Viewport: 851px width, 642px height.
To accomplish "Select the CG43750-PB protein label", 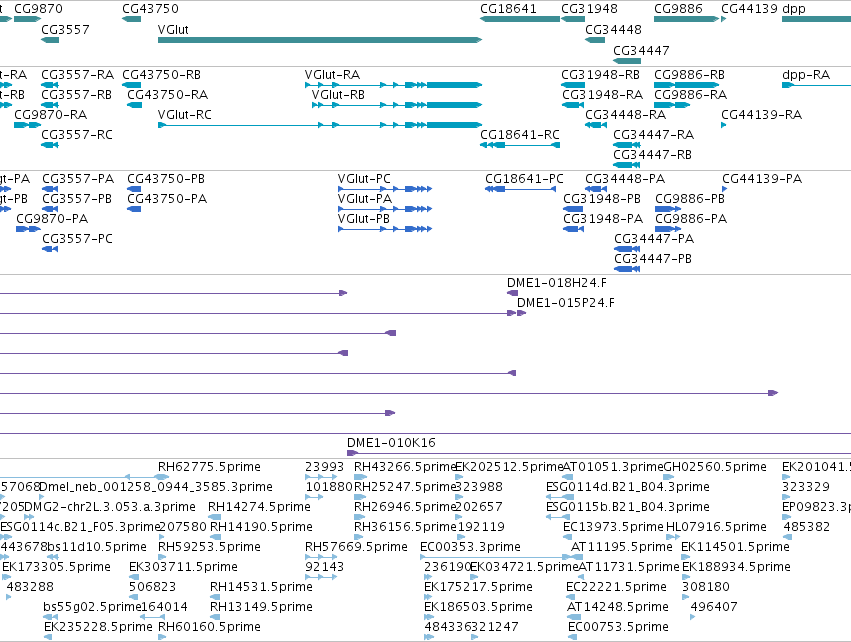I will (166, 179).
